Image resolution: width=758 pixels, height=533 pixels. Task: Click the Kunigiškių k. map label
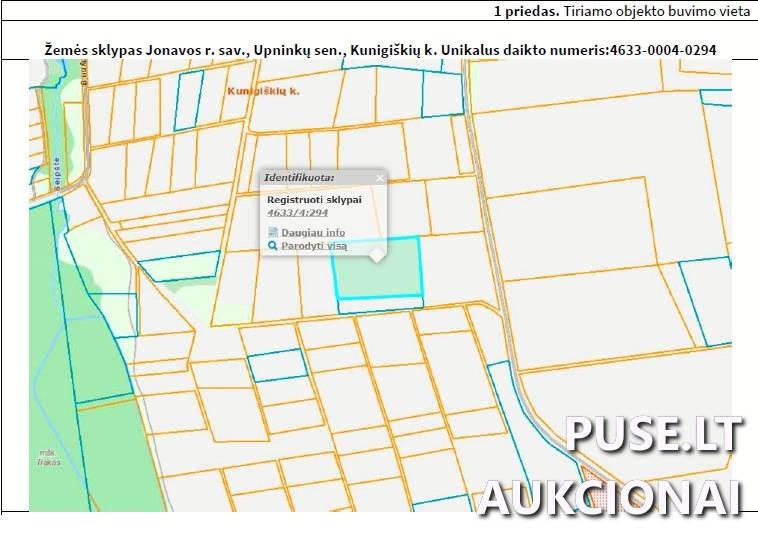pyautogui.click(x=263, y=91)
